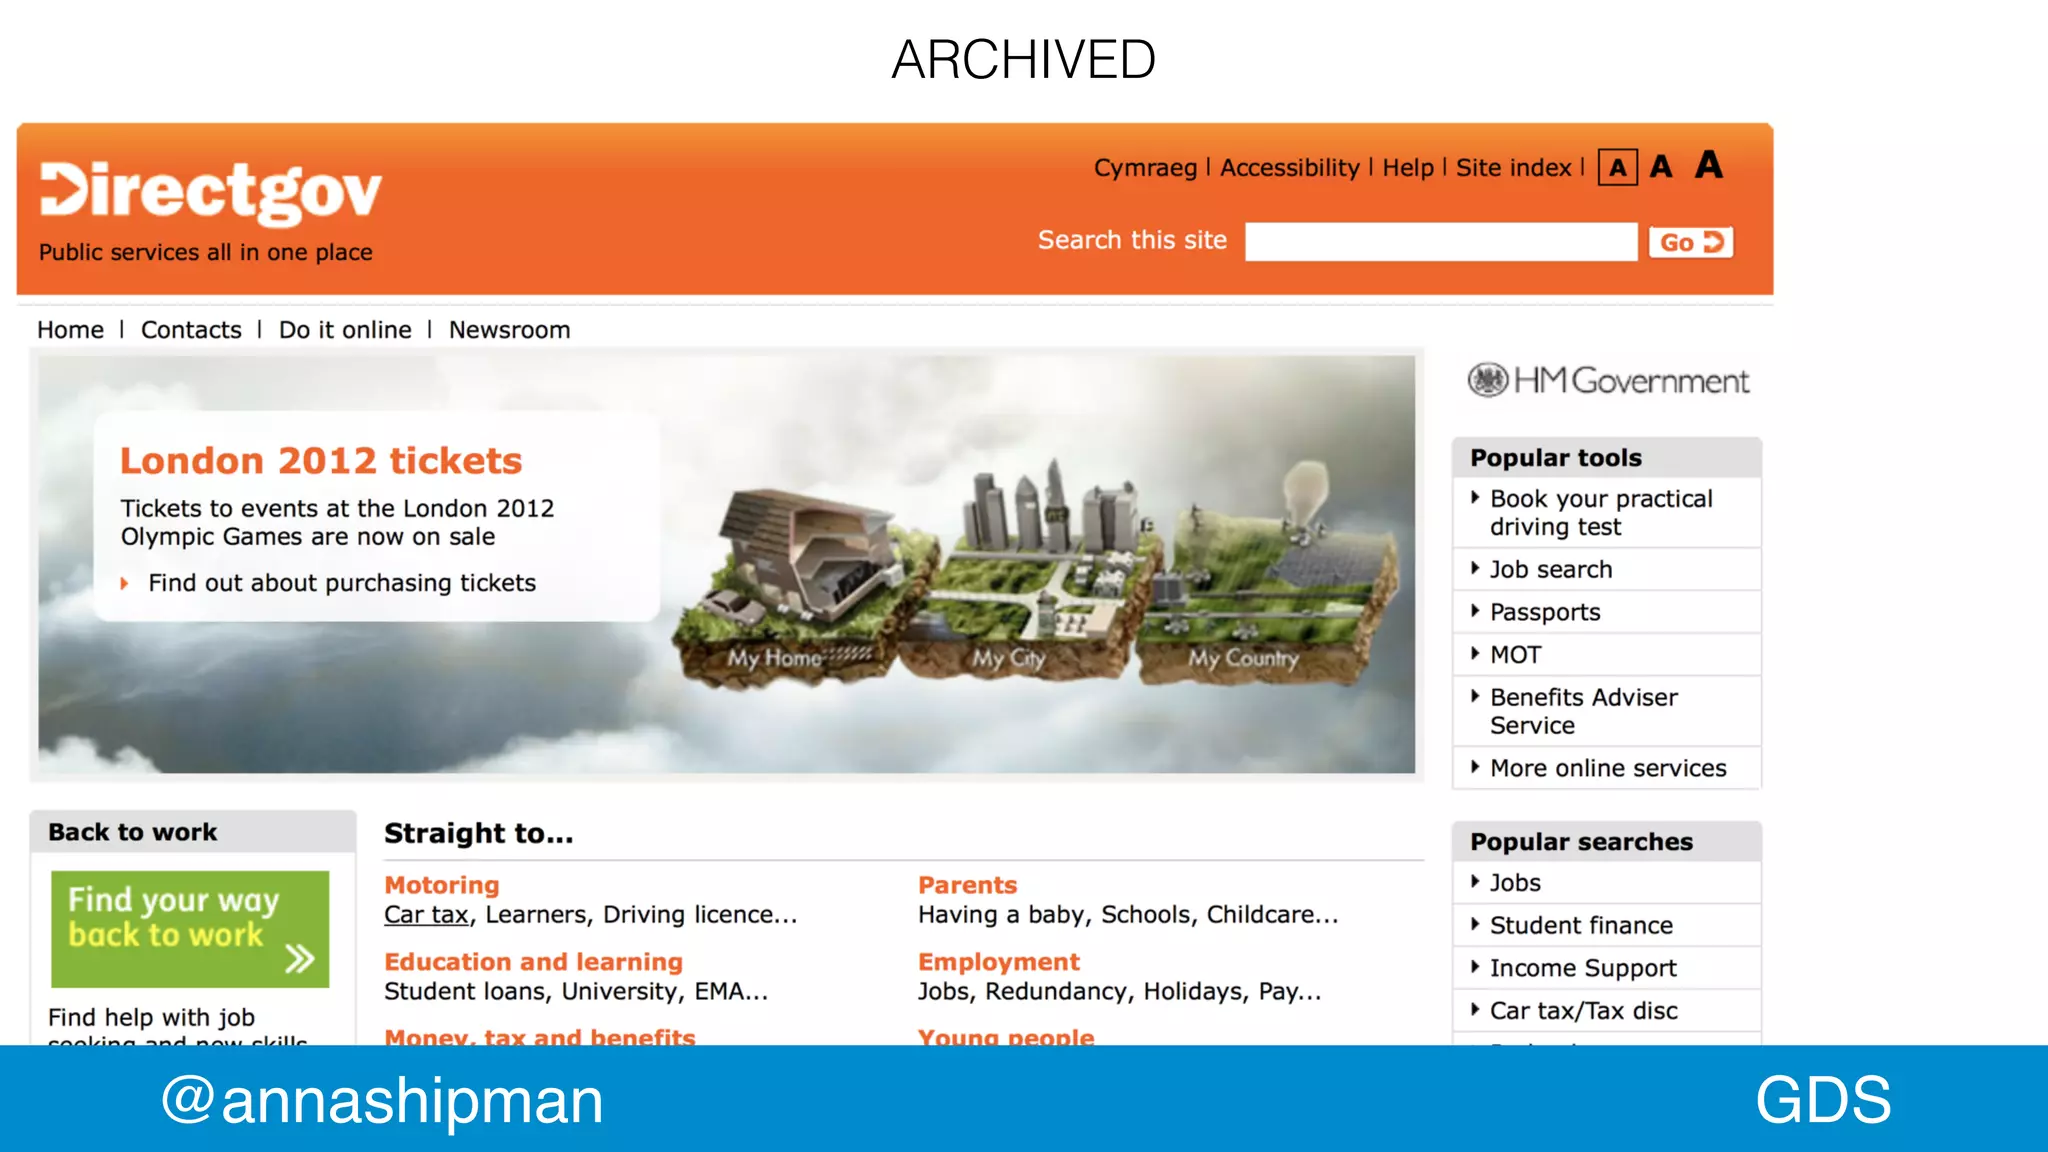Switch to the Cymraeg language link
The width and height of the screenshot is (2048, 1152).
[x=1145, y=168]
